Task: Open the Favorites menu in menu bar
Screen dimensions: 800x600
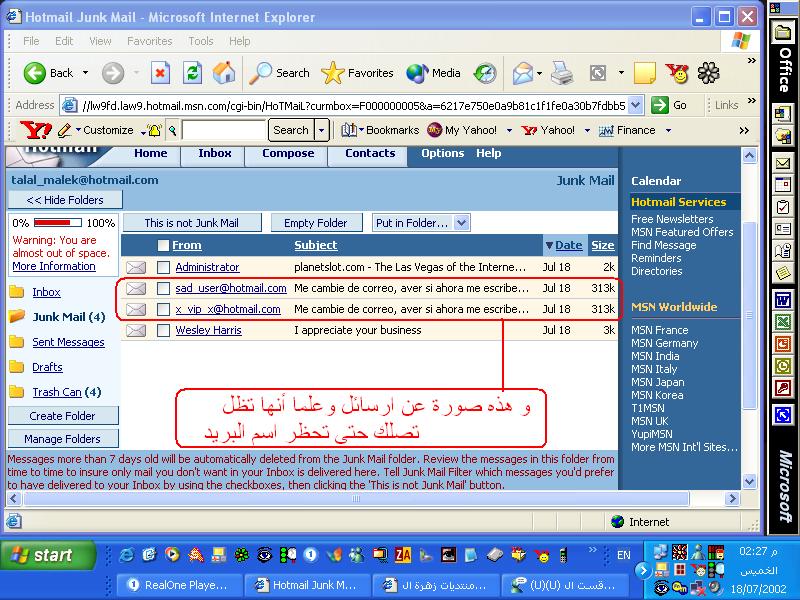Action: 149,41
